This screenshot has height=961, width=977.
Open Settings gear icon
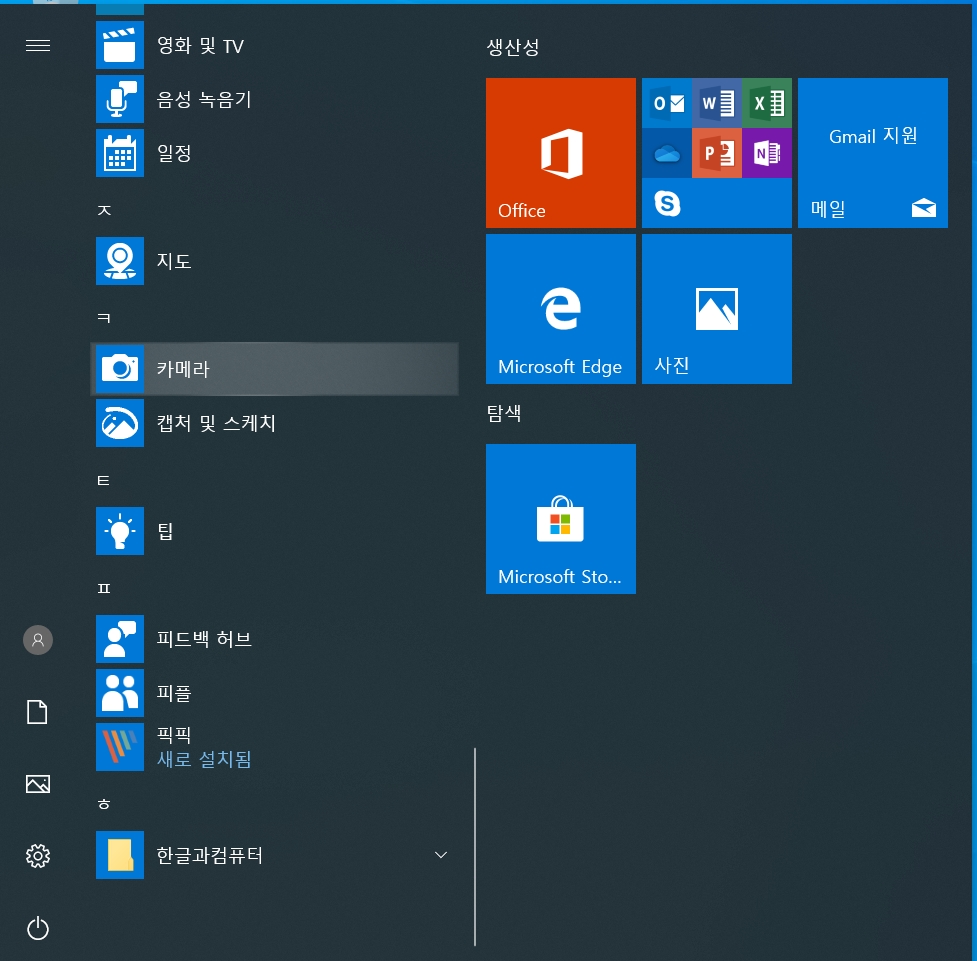(x=38, y=856)
